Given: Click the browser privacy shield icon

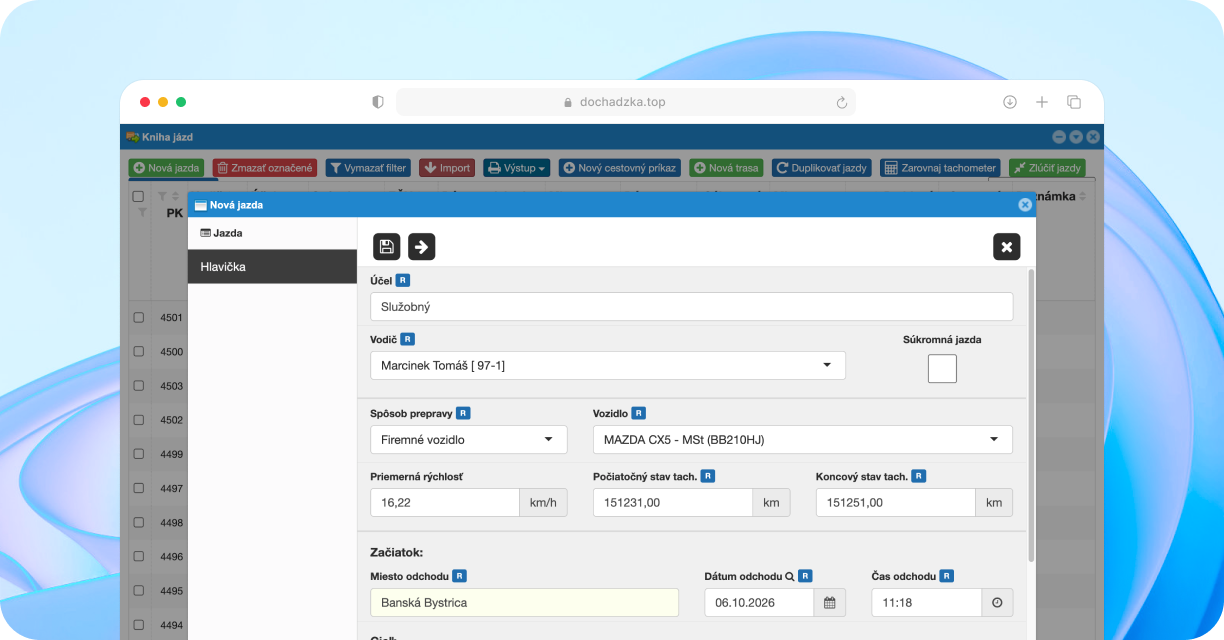Looking at the screenshot, I should (x=378, y=102).
